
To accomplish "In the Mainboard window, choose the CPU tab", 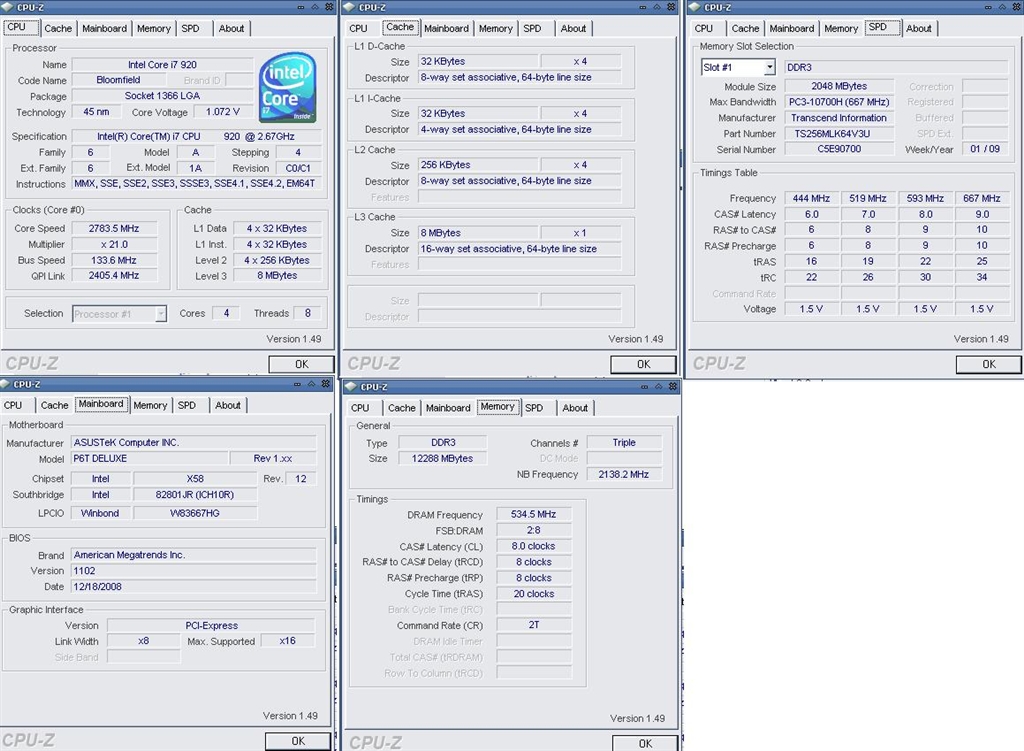I will tap(13, 406).
